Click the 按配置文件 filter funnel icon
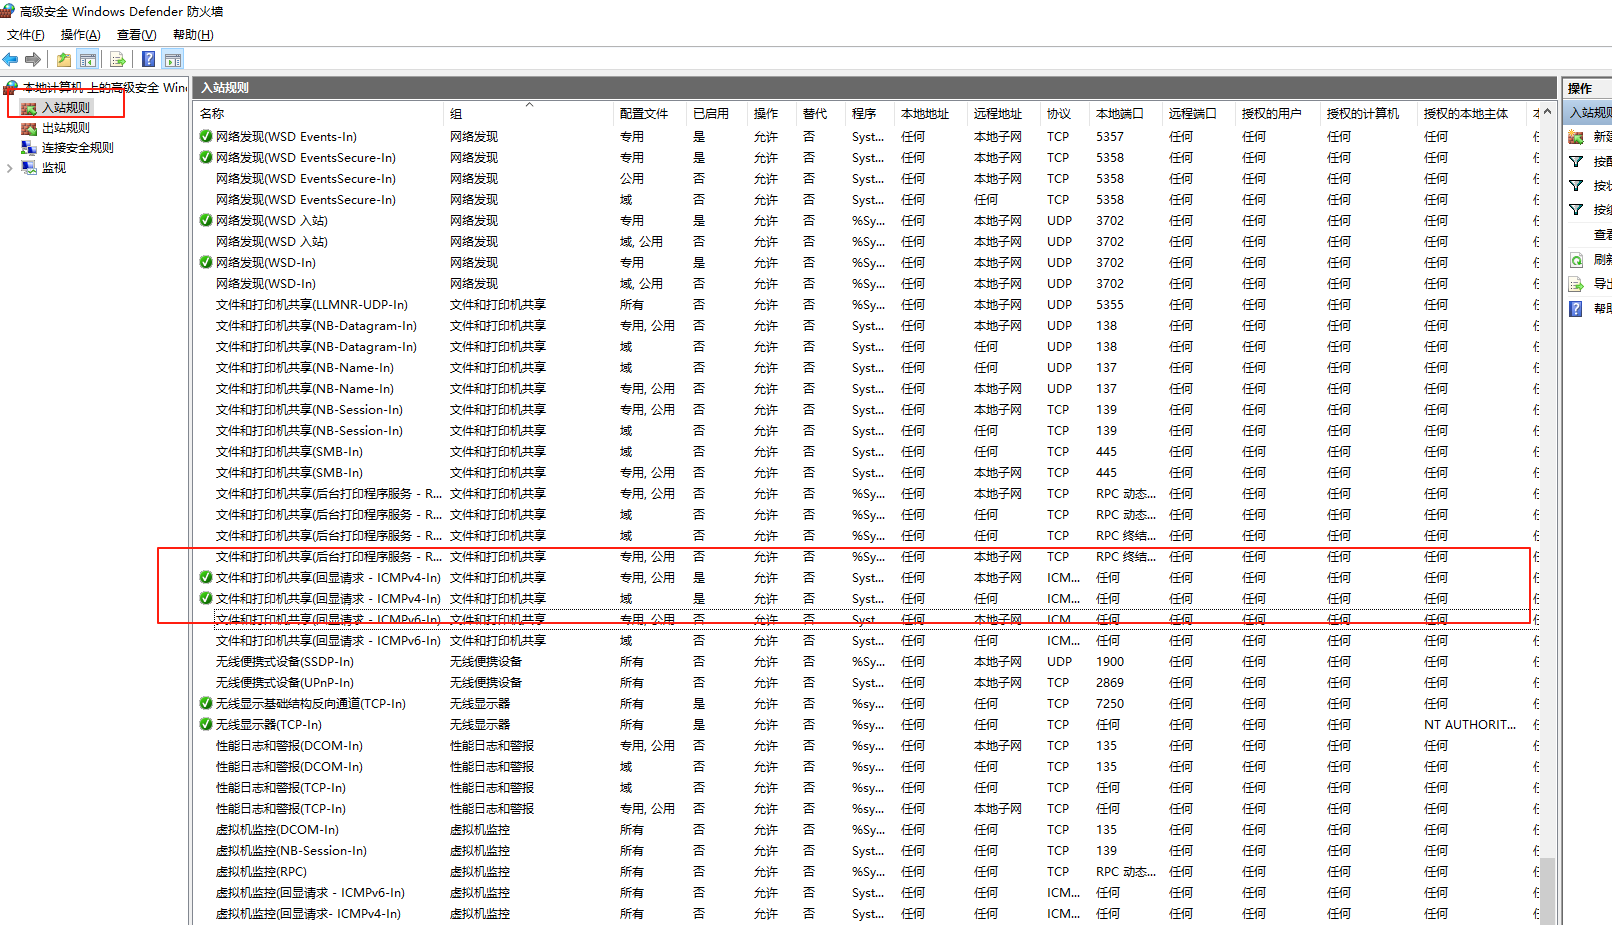 coord(1576,161)
